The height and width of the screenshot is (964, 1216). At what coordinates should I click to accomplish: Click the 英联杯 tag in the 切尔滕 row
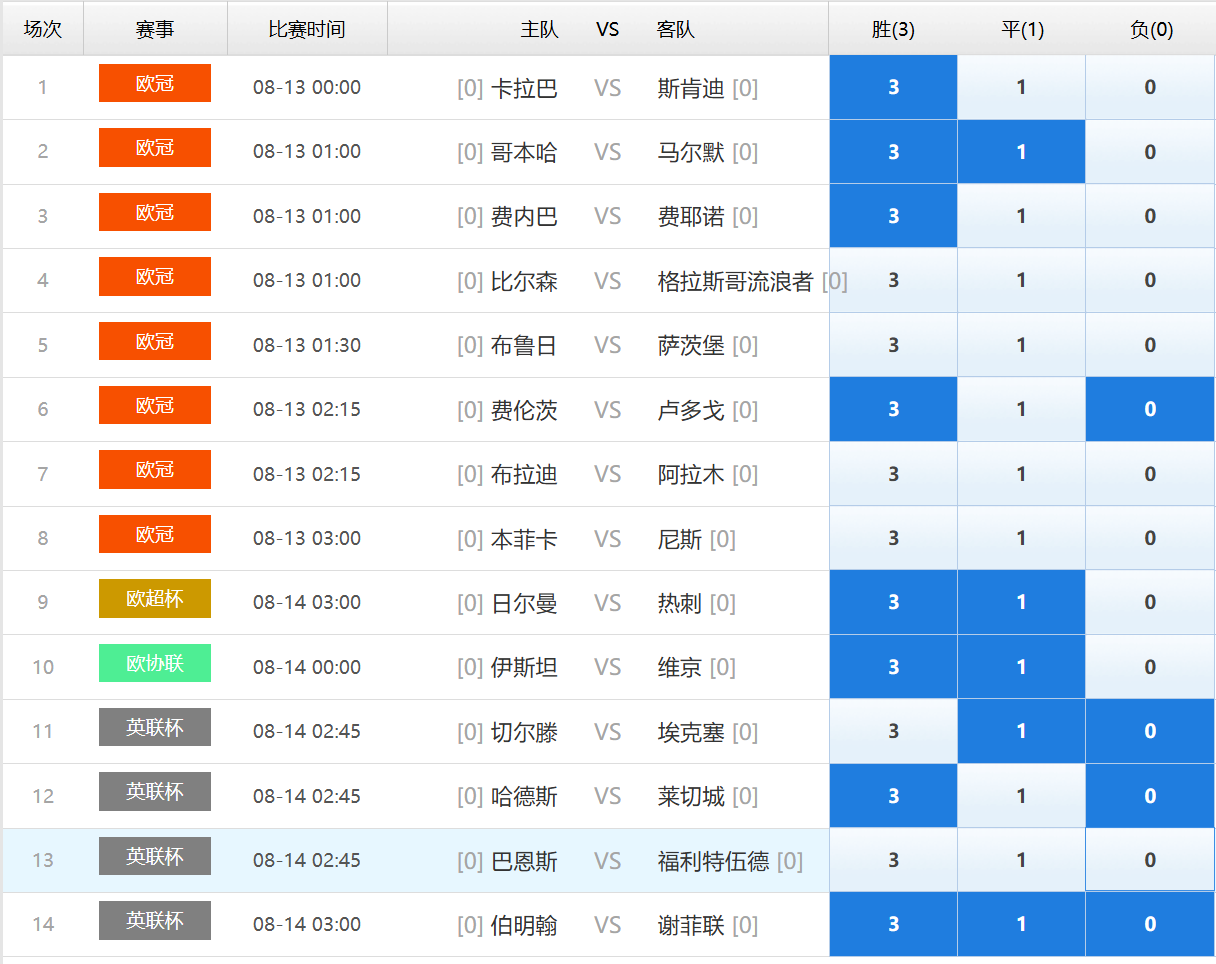pyautogui.click(x=155, y=727)
